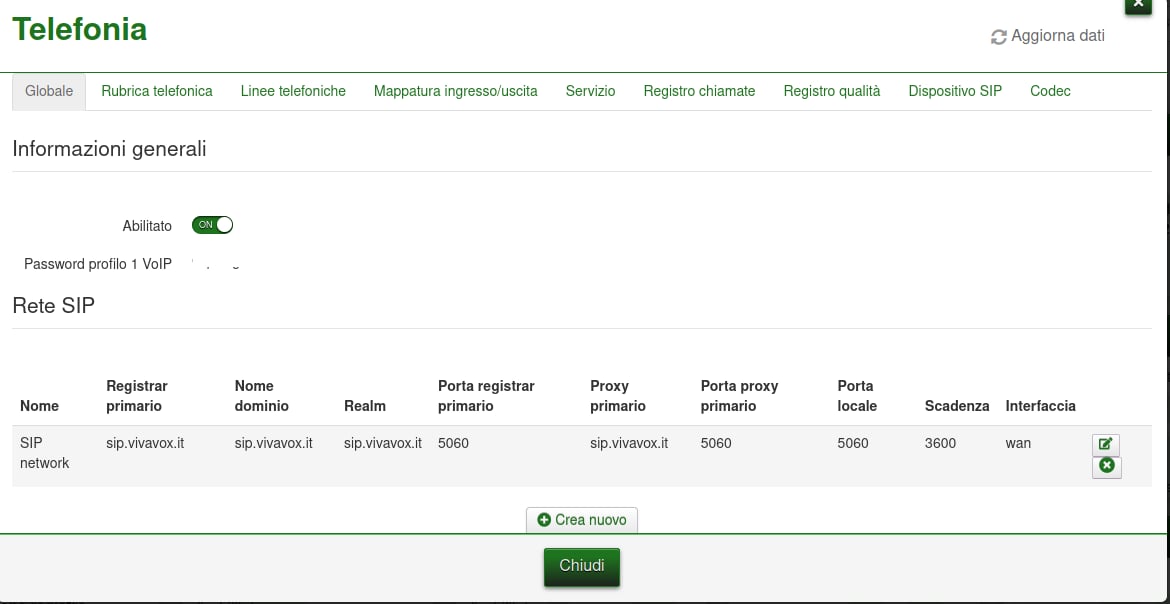
Task: Click the Informazioni generali heading
Action: tap(110, 149)
